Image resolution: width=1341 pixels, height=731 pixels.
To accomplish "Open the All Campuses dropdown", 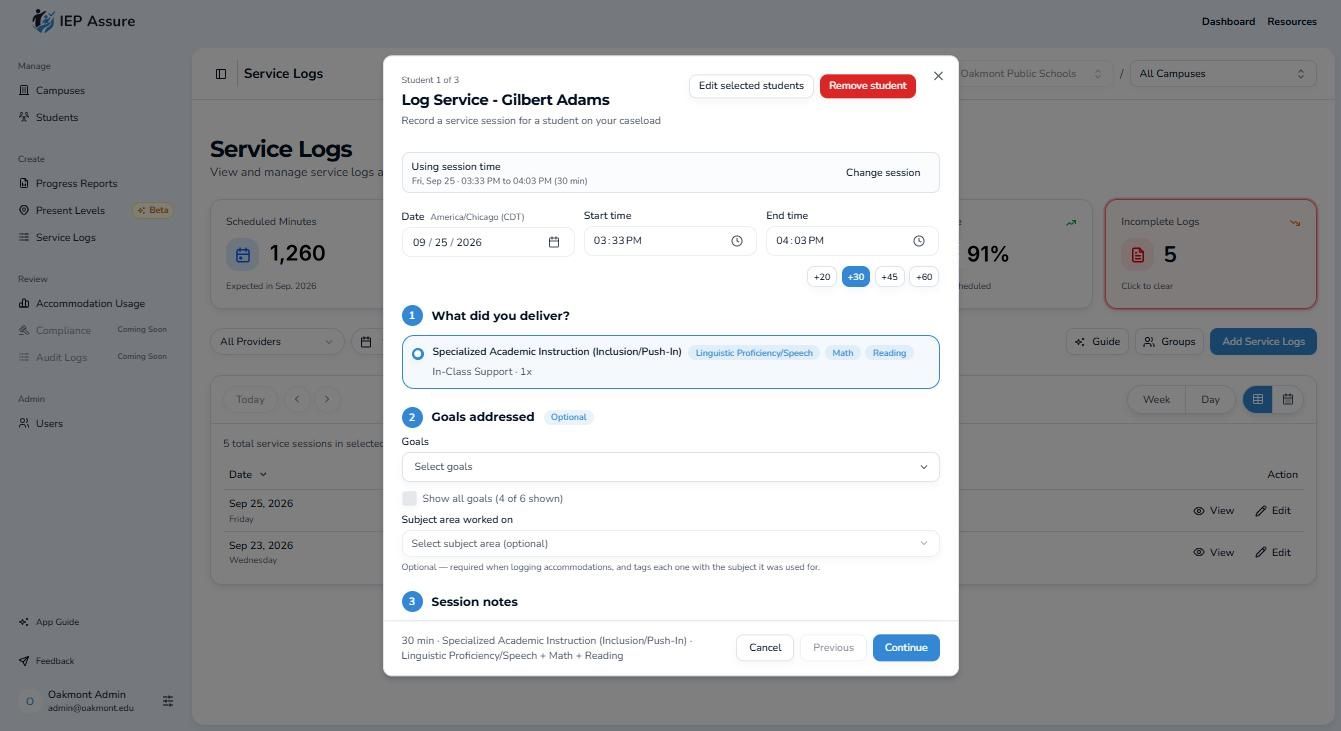I will tap(1222, 74).
